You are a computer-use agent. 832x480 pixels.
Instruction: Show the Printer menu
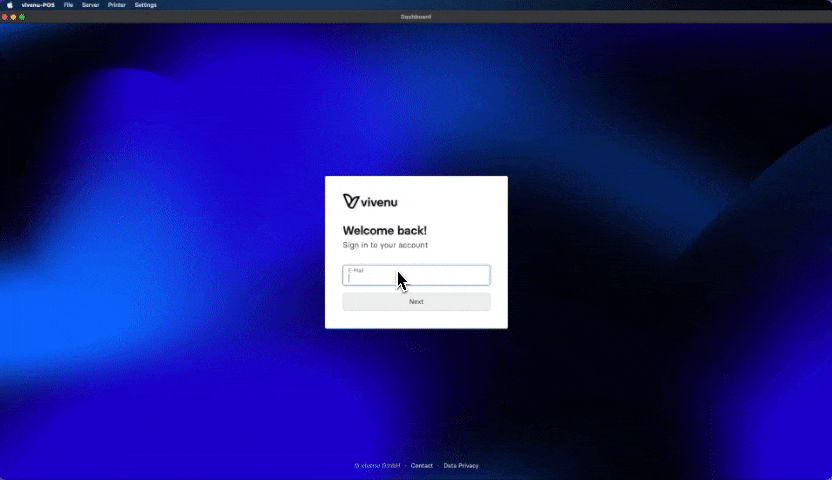point(117,5)
